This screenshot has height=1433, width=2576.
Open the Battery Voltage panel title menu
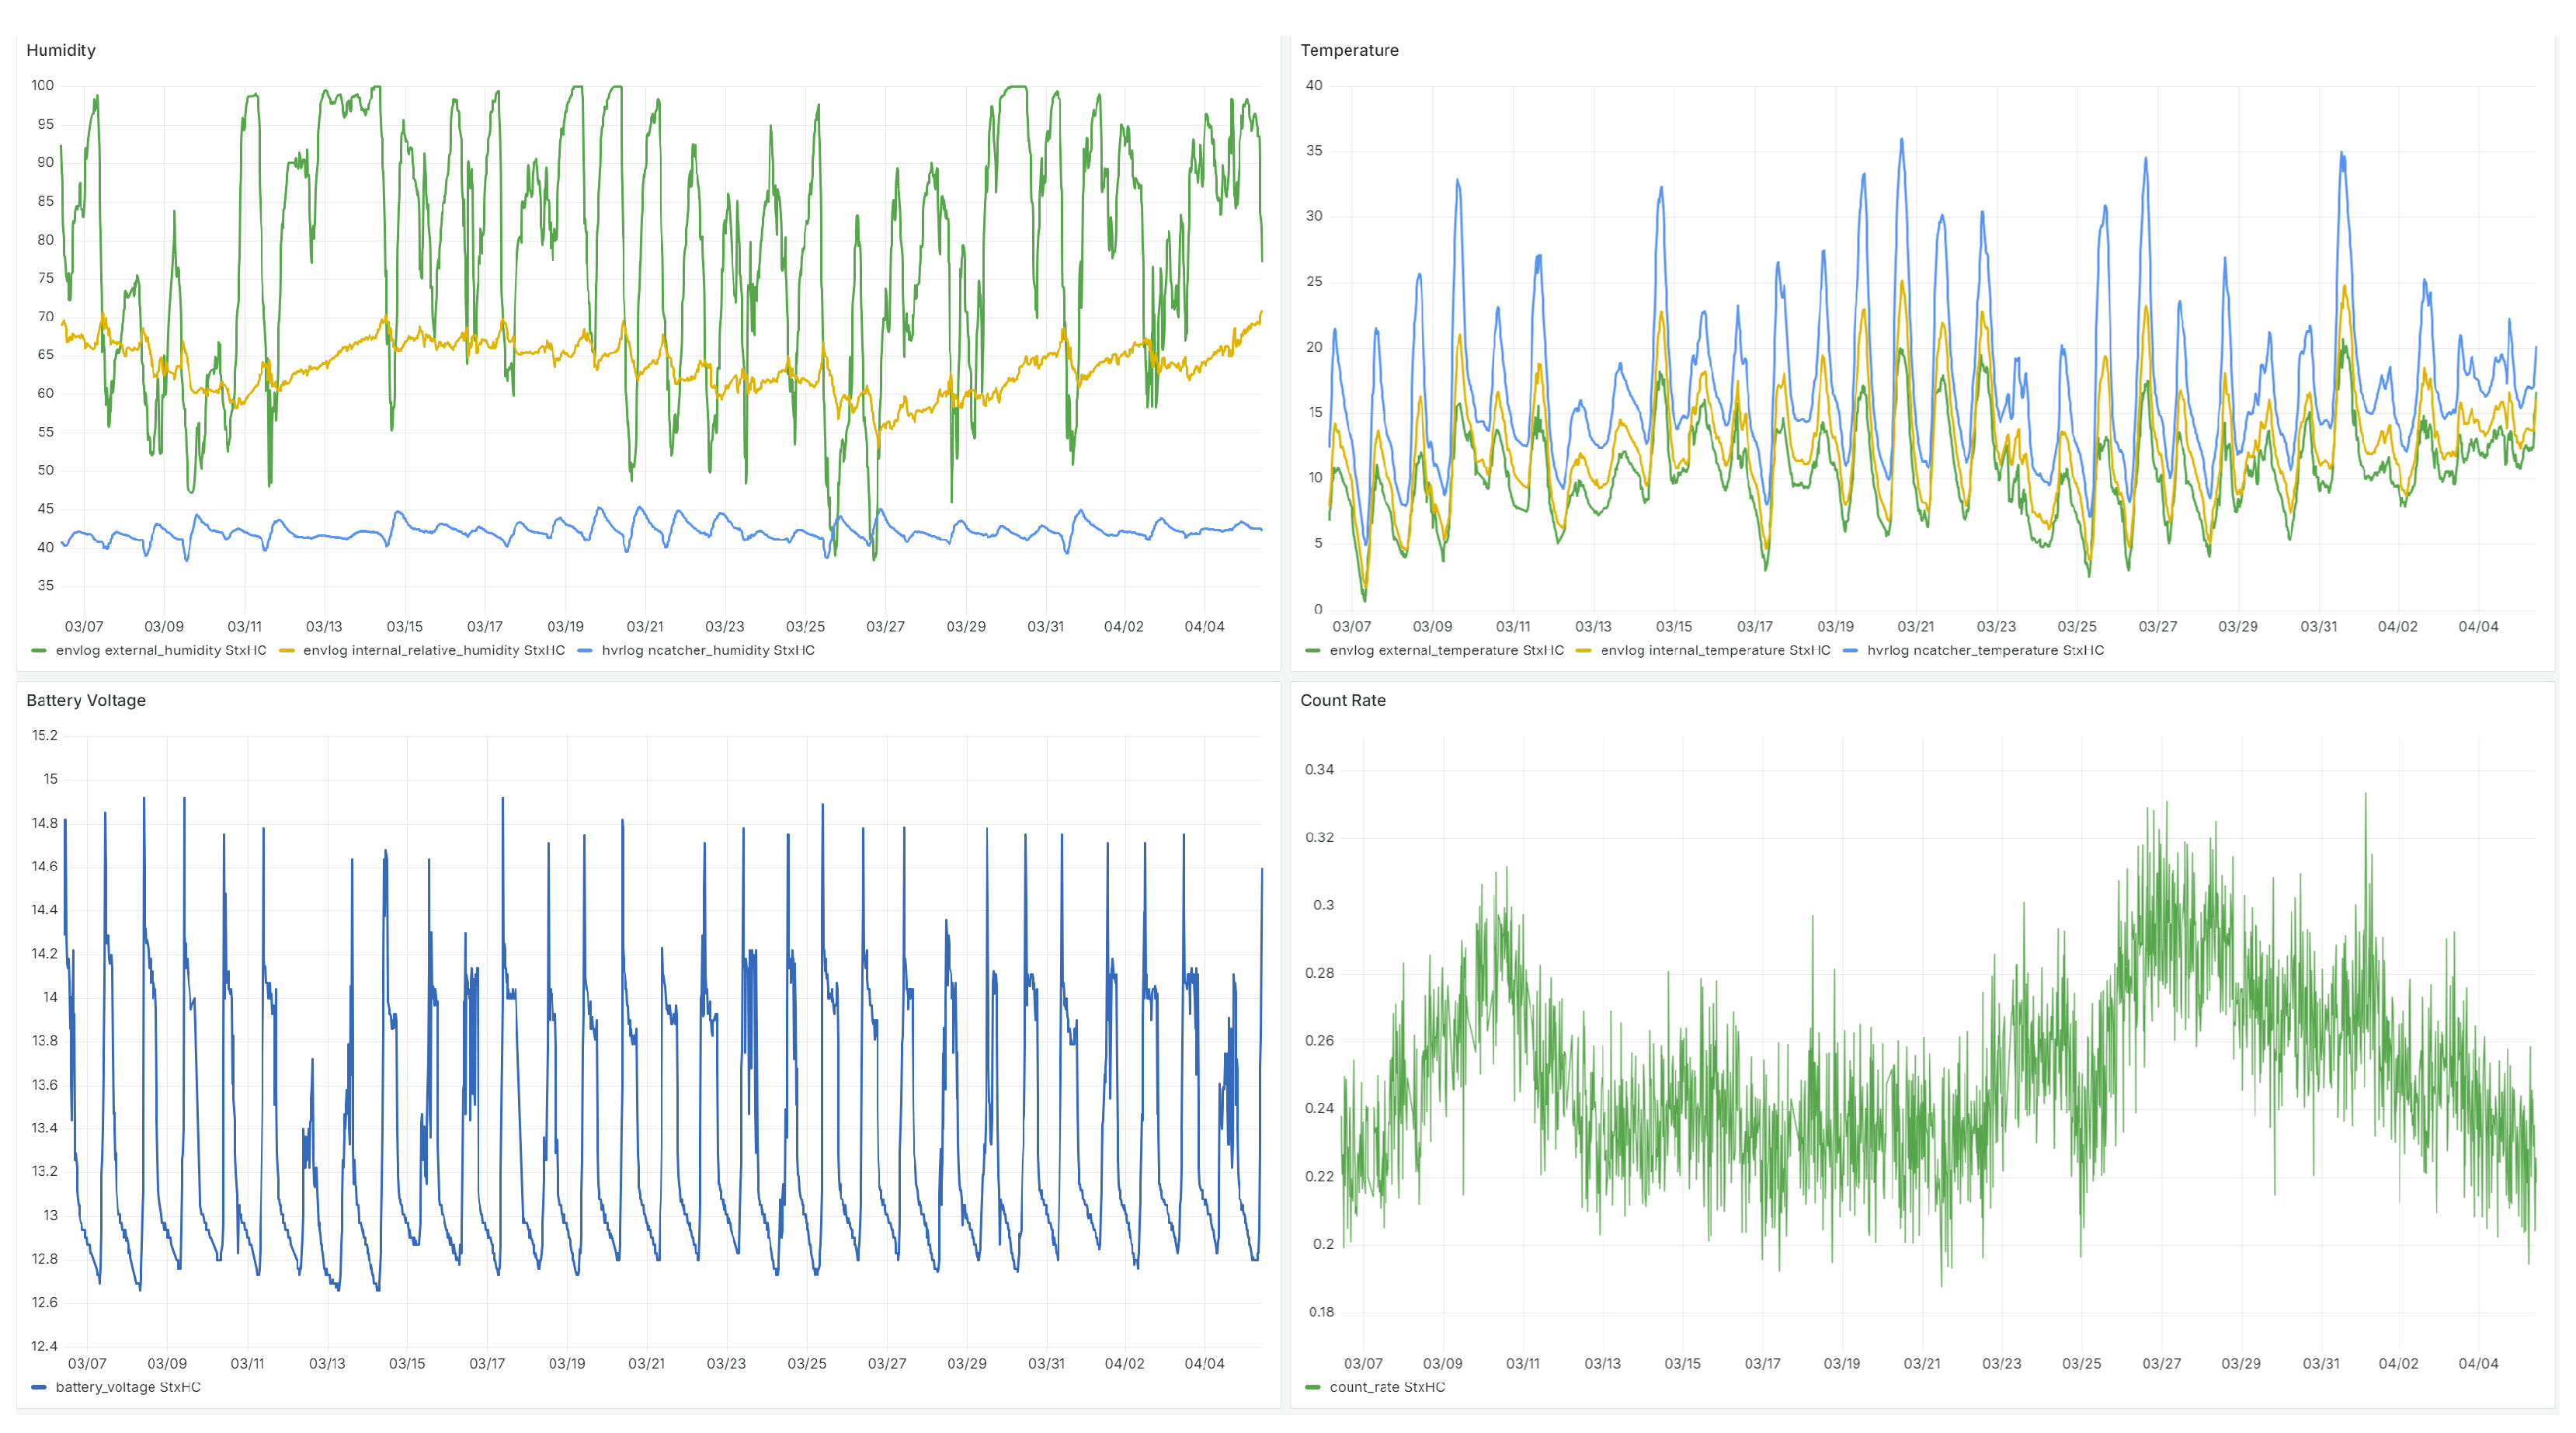[x=86, y=700]
